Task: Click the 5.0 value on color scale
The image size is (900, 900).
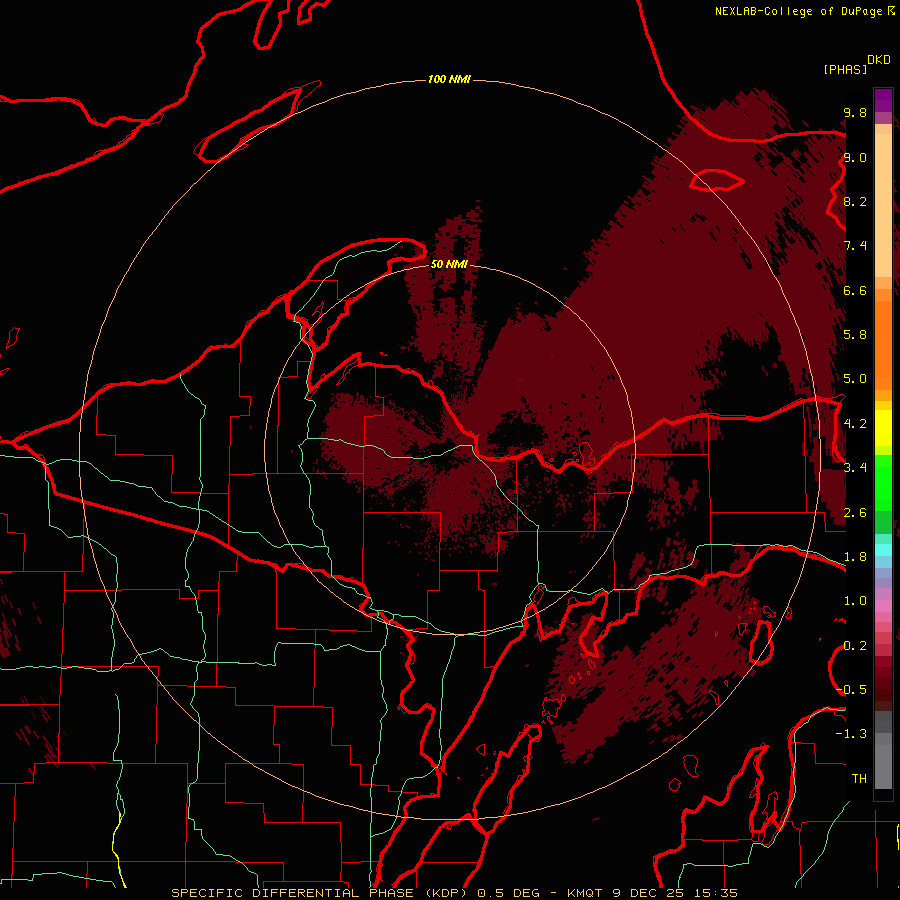Action: point(855,379)
